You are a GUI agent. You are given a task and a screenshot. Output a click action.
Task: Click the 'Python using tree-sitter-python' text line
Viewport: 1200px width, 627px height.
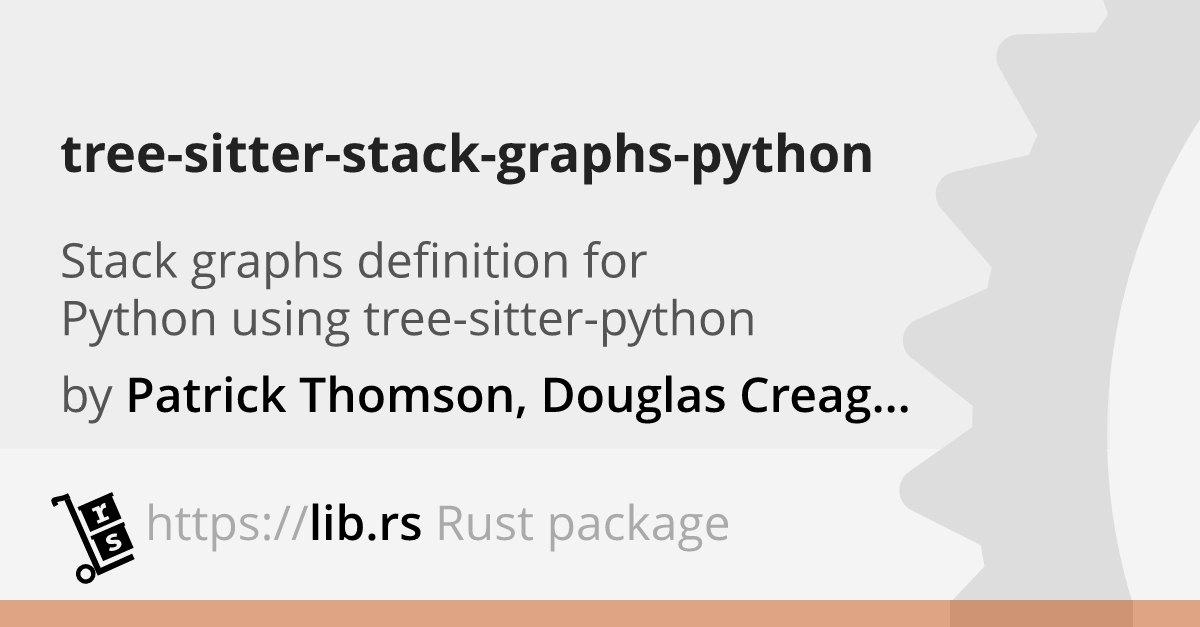(408, 320)
